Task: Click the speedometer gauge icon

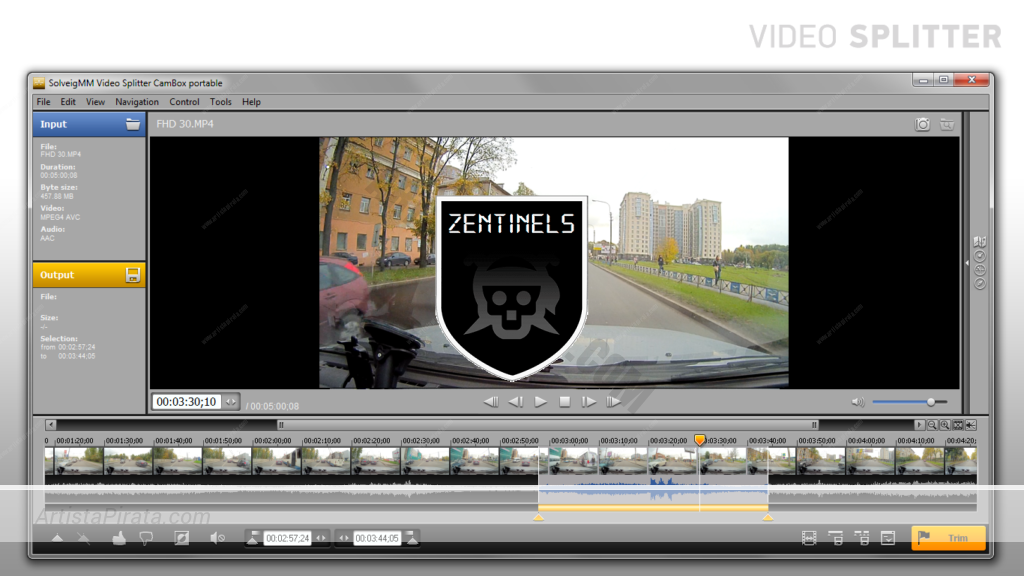Action: click(x=980, y=256)
